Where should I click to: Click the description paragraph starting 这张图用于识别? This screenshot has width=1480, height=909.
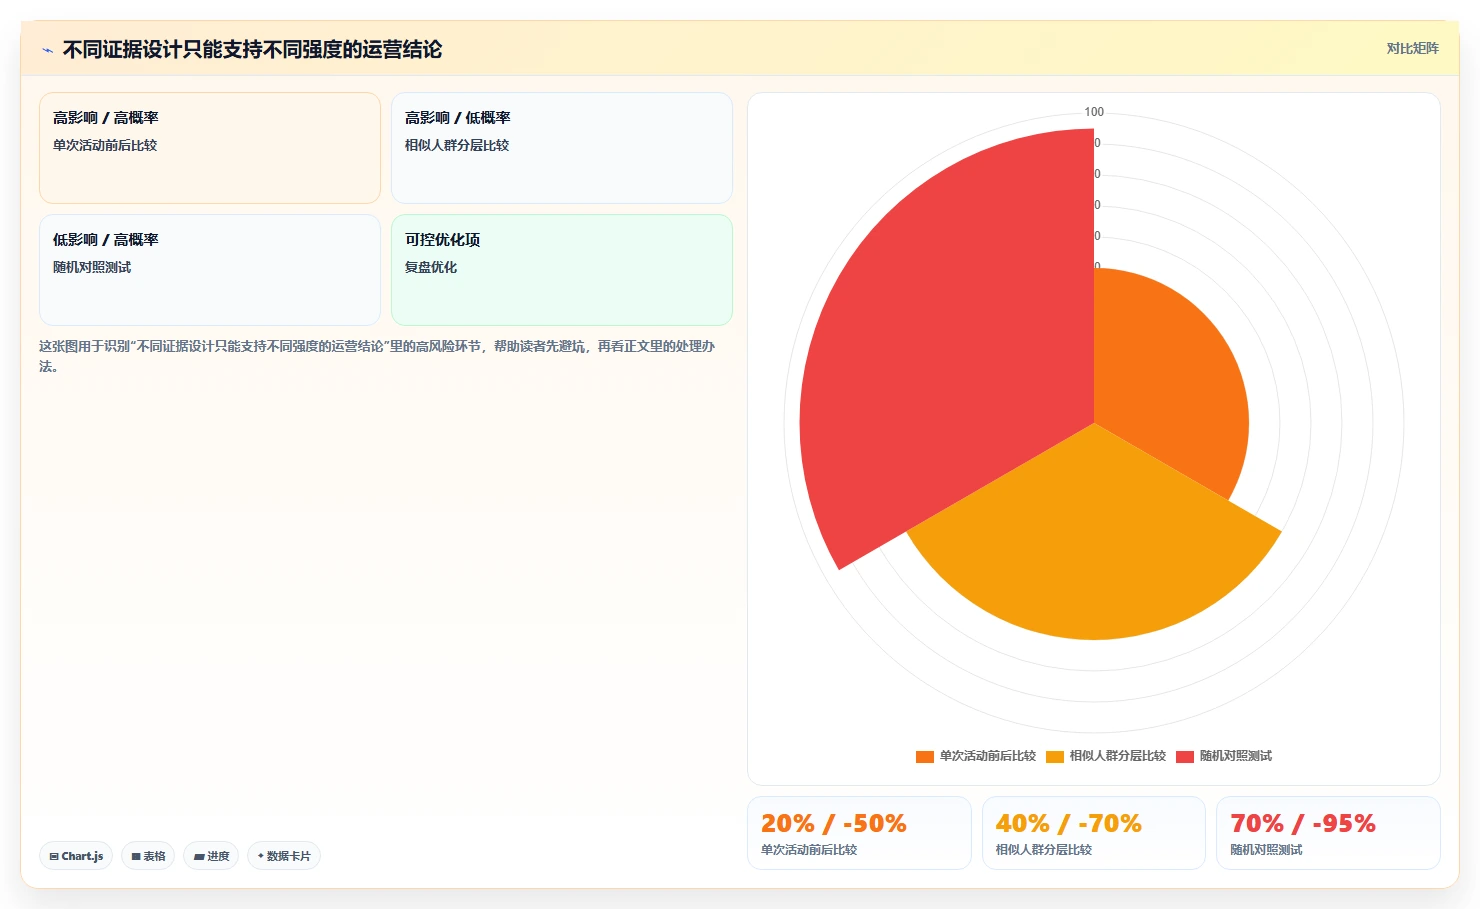pyautogui.click(x=377, y=356)
